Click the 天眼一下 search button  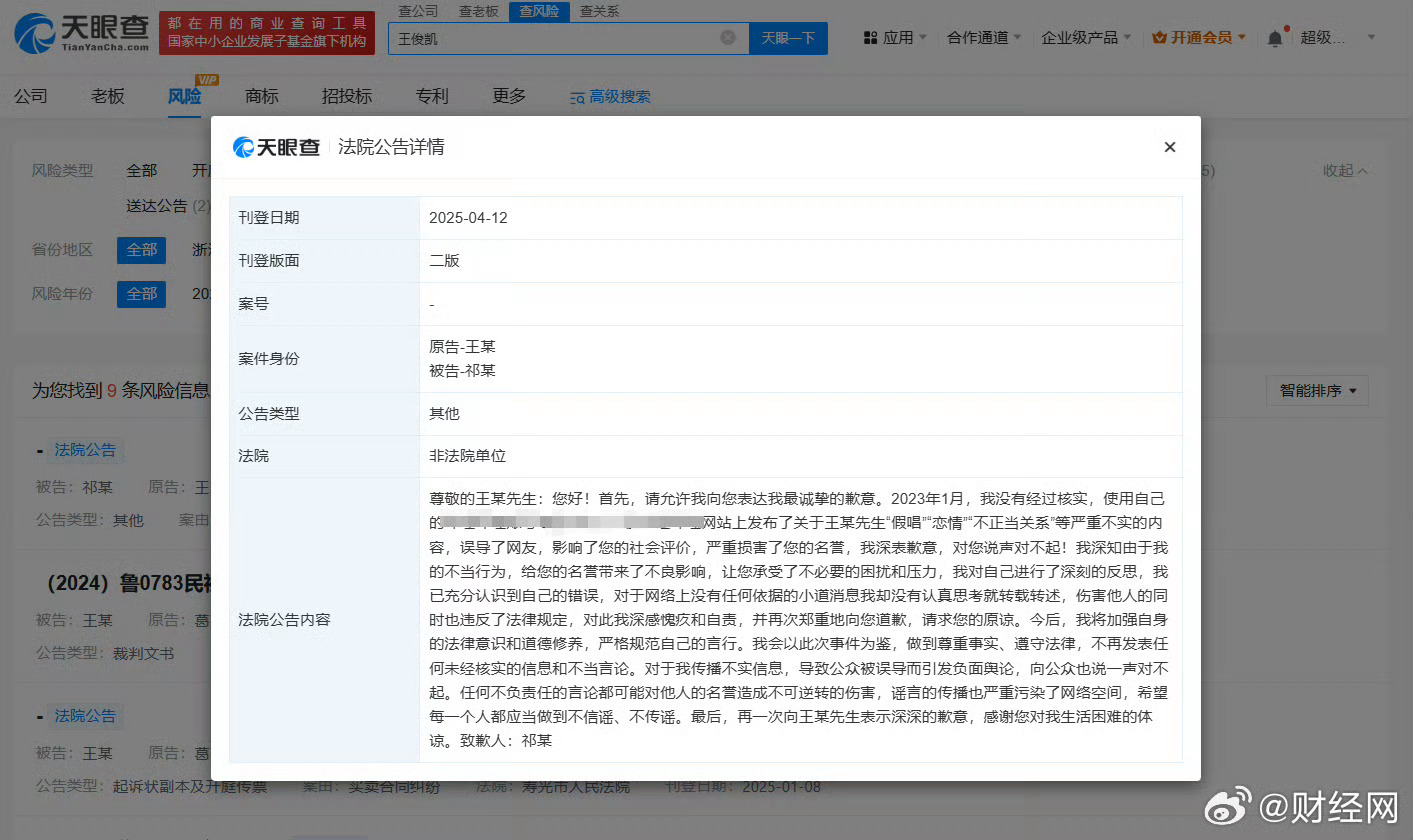point(788,38)
